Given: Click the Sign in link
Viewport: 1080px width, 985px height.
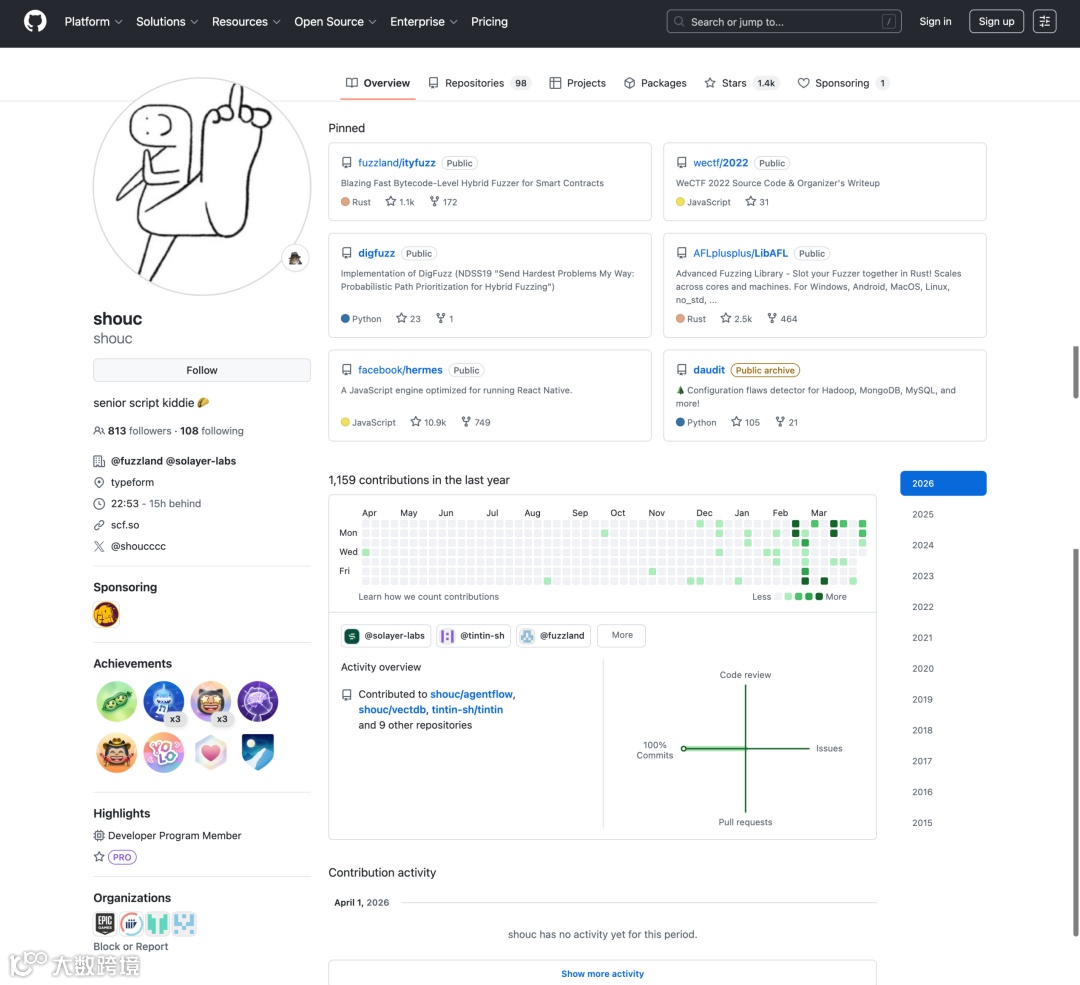Looking at the screenshot, I should point(935,21).
